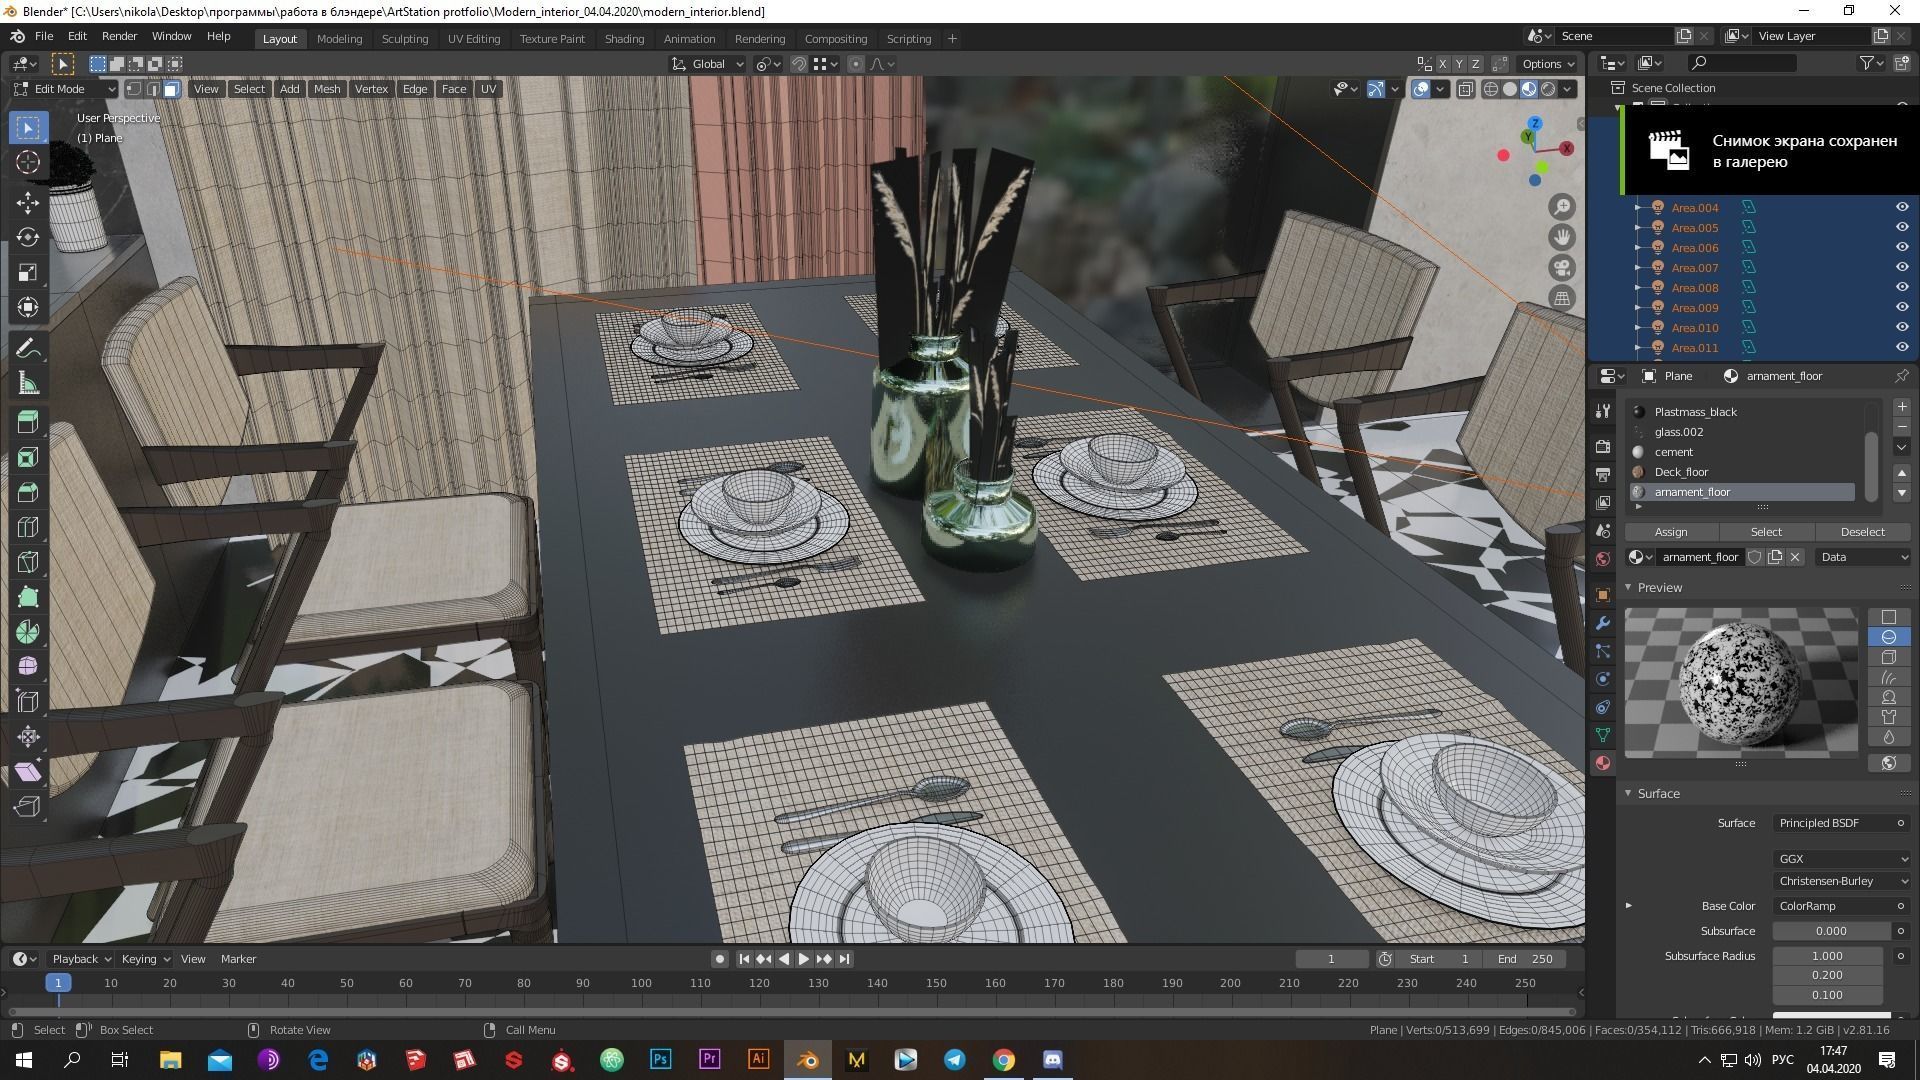The image size is (1920, 1080).
Task: Hide Area.006 with its eye icon
Action: [x=1902, y=247]
